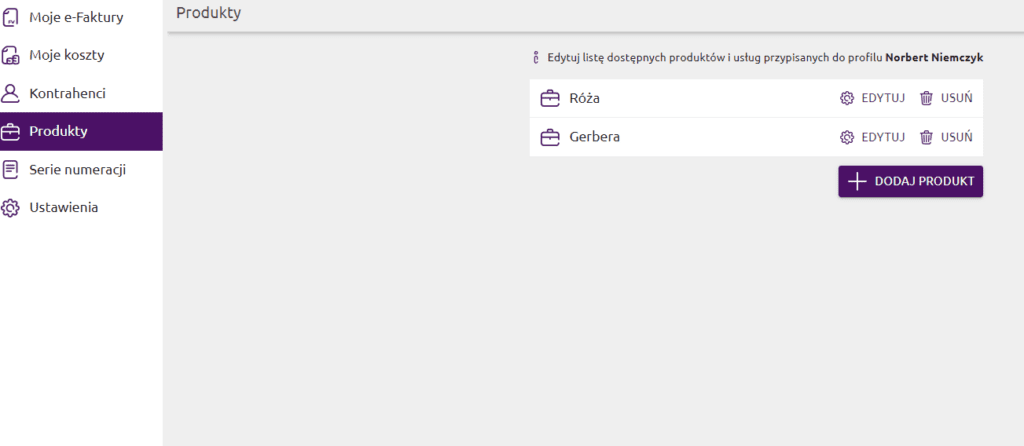
Task: Click the briefcase icon beside Gerbera
Action: tap(550, 137)
